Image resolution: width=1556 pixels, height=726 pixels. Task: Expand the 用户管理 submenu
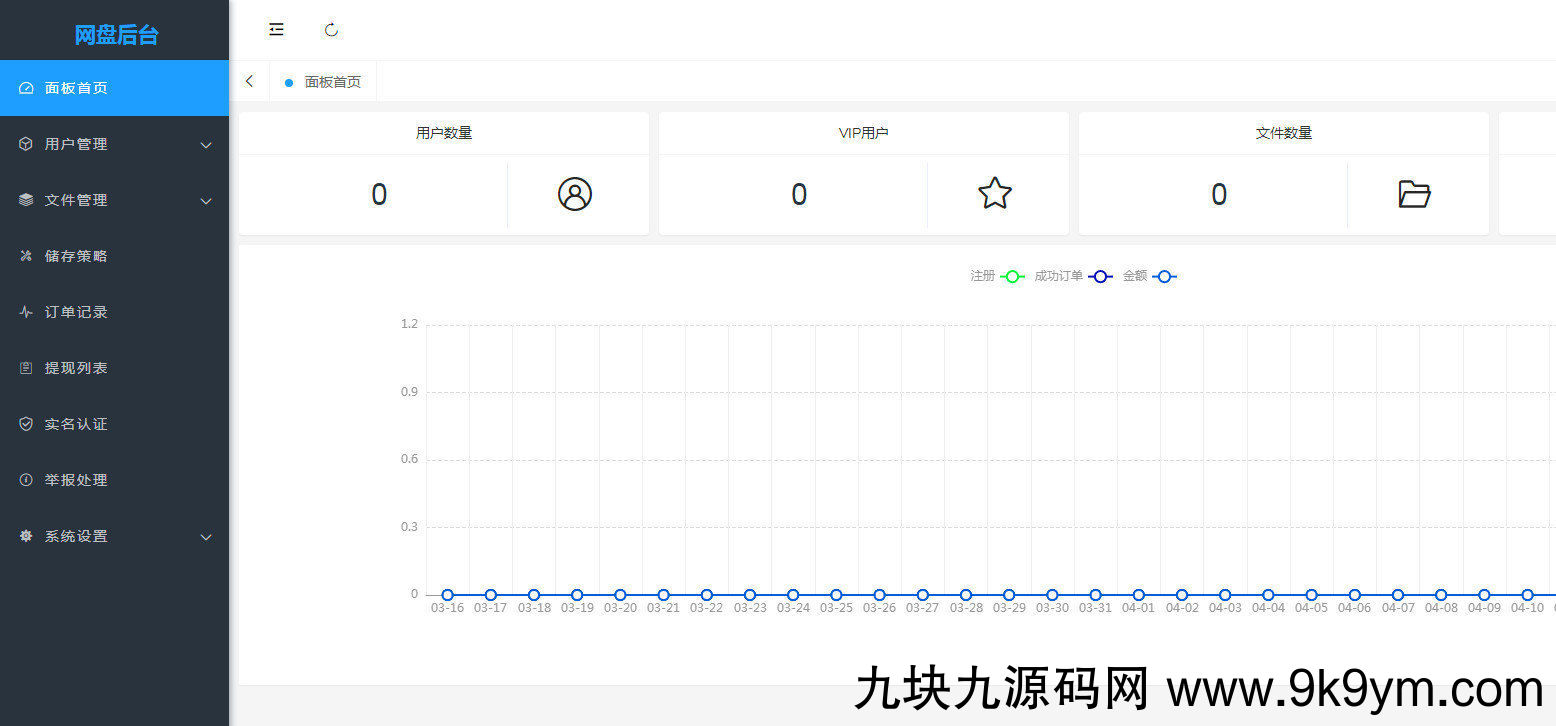206,145
